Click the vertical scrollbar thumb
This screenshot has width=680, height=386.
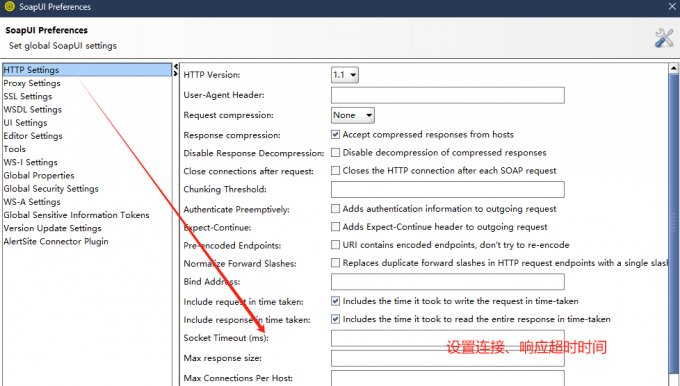pyautogui.click(x=673, y=223)
